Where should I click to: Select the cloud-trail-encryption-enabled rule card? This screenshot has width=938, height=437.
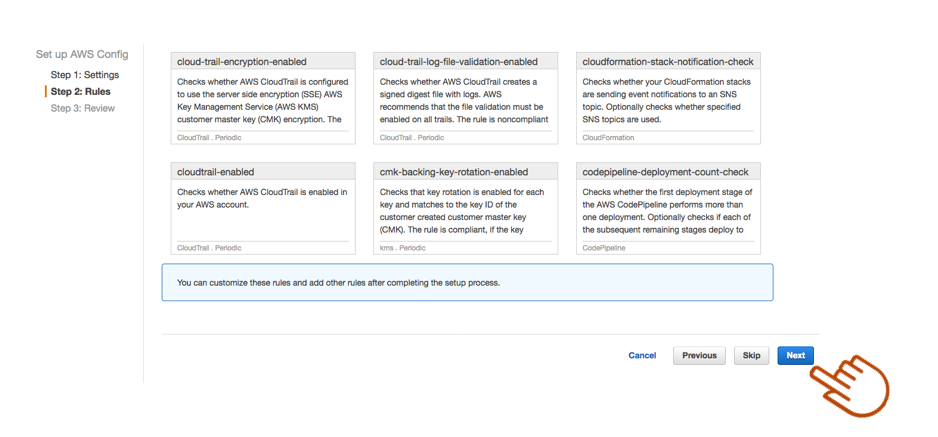point(263,98)
